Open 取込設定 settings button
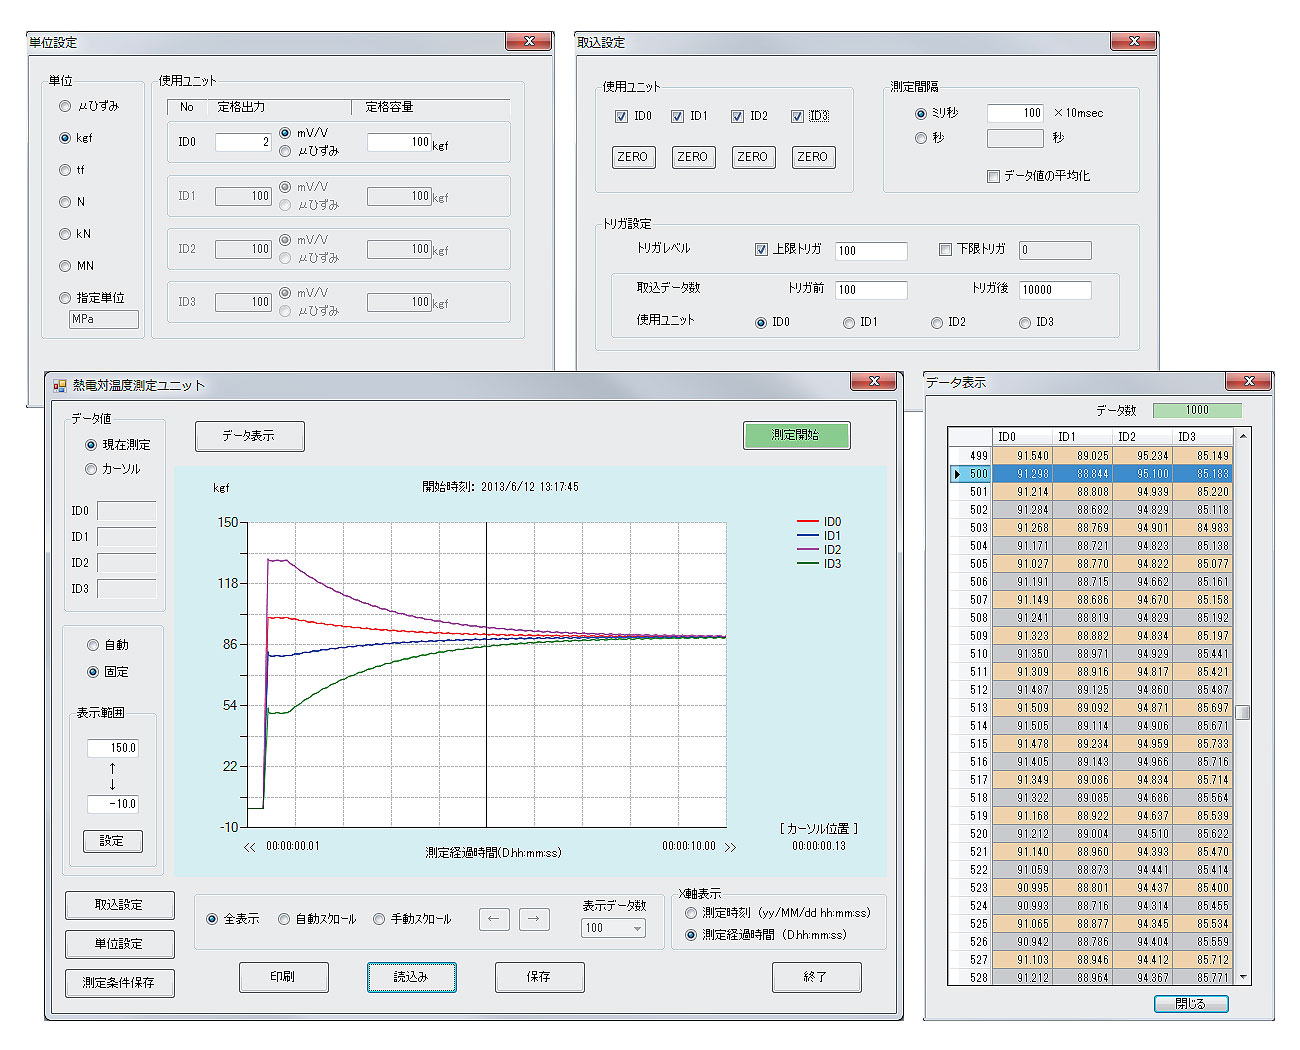The width and height of the screenshot is (1300, 1050). pyautogui.click(x=119, y=905)
